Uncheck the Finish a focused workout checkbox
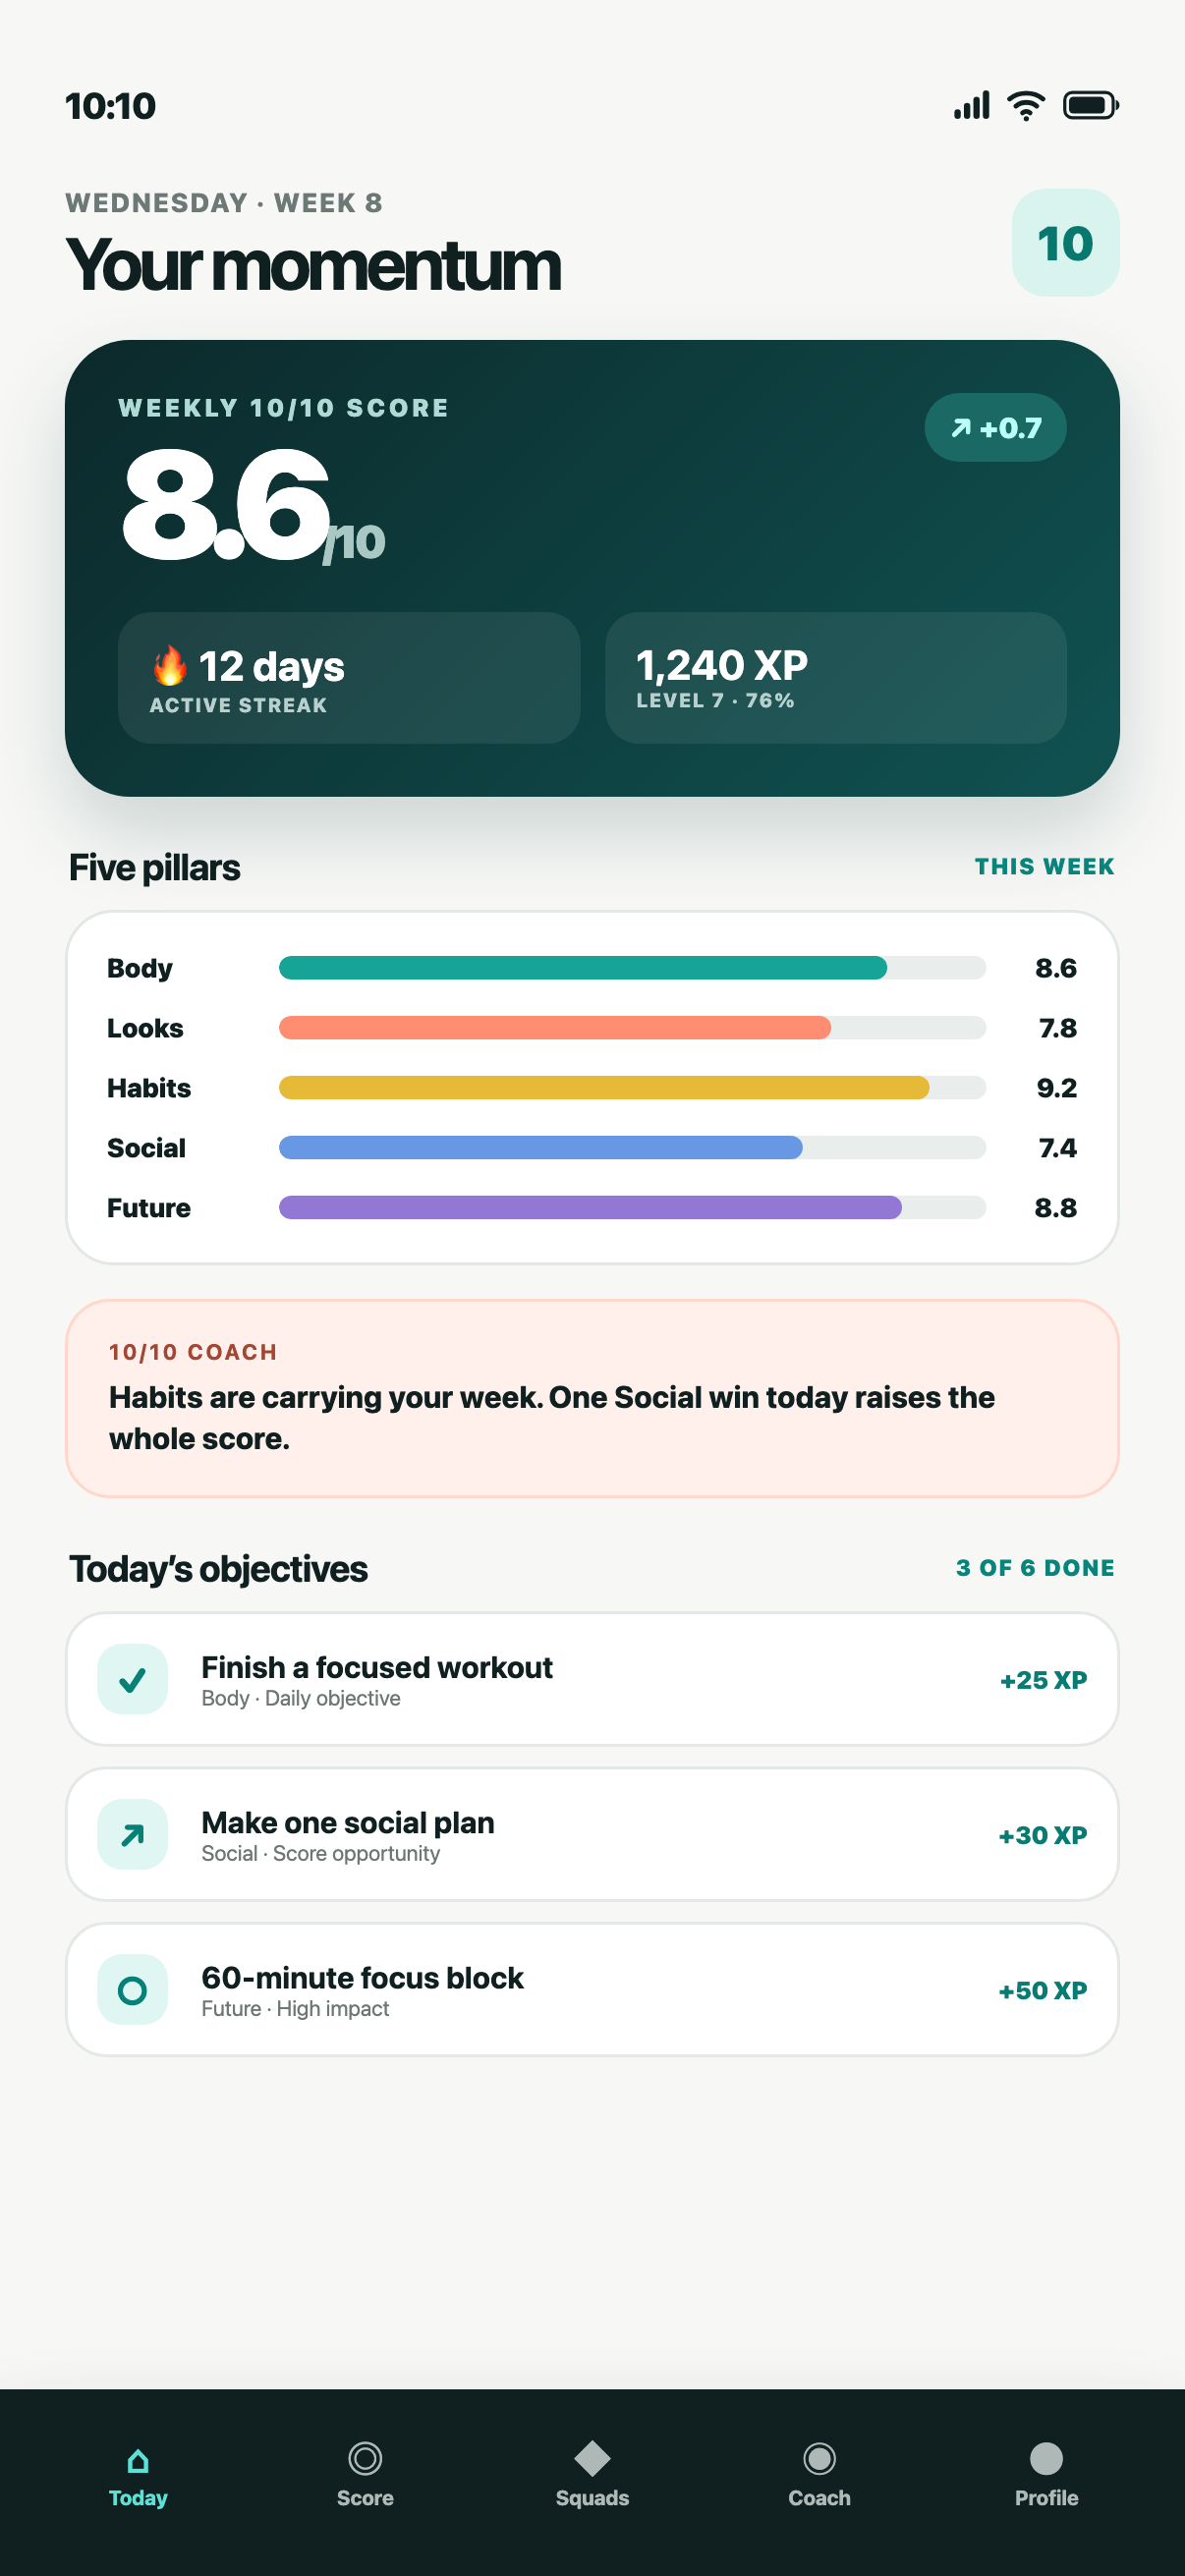 click(132, 1679)
